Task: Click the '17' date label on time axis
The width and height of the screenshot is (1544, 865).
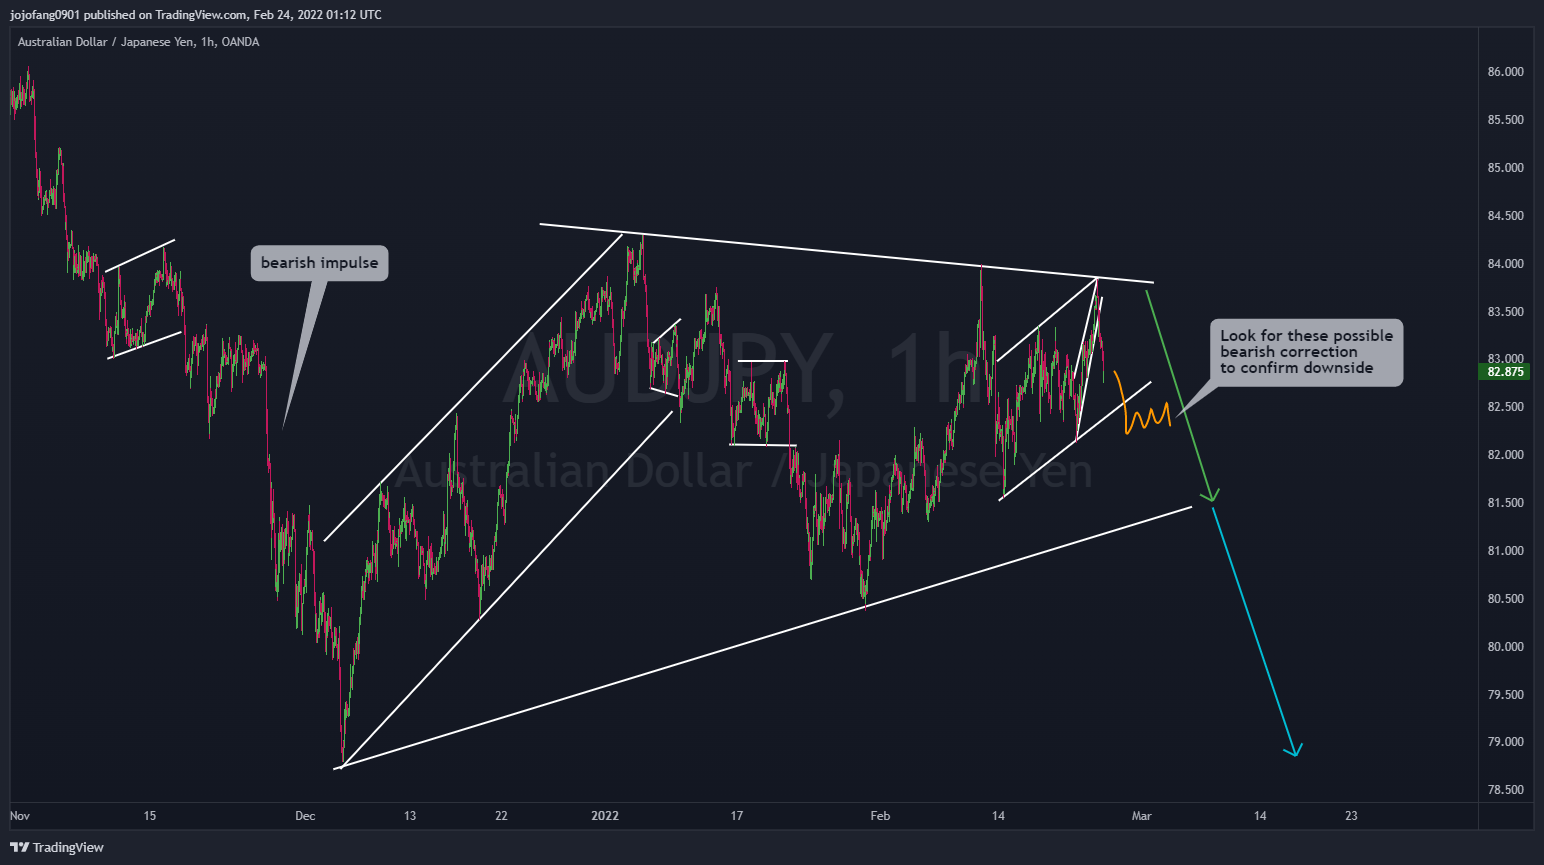Action: pos(737,816)
